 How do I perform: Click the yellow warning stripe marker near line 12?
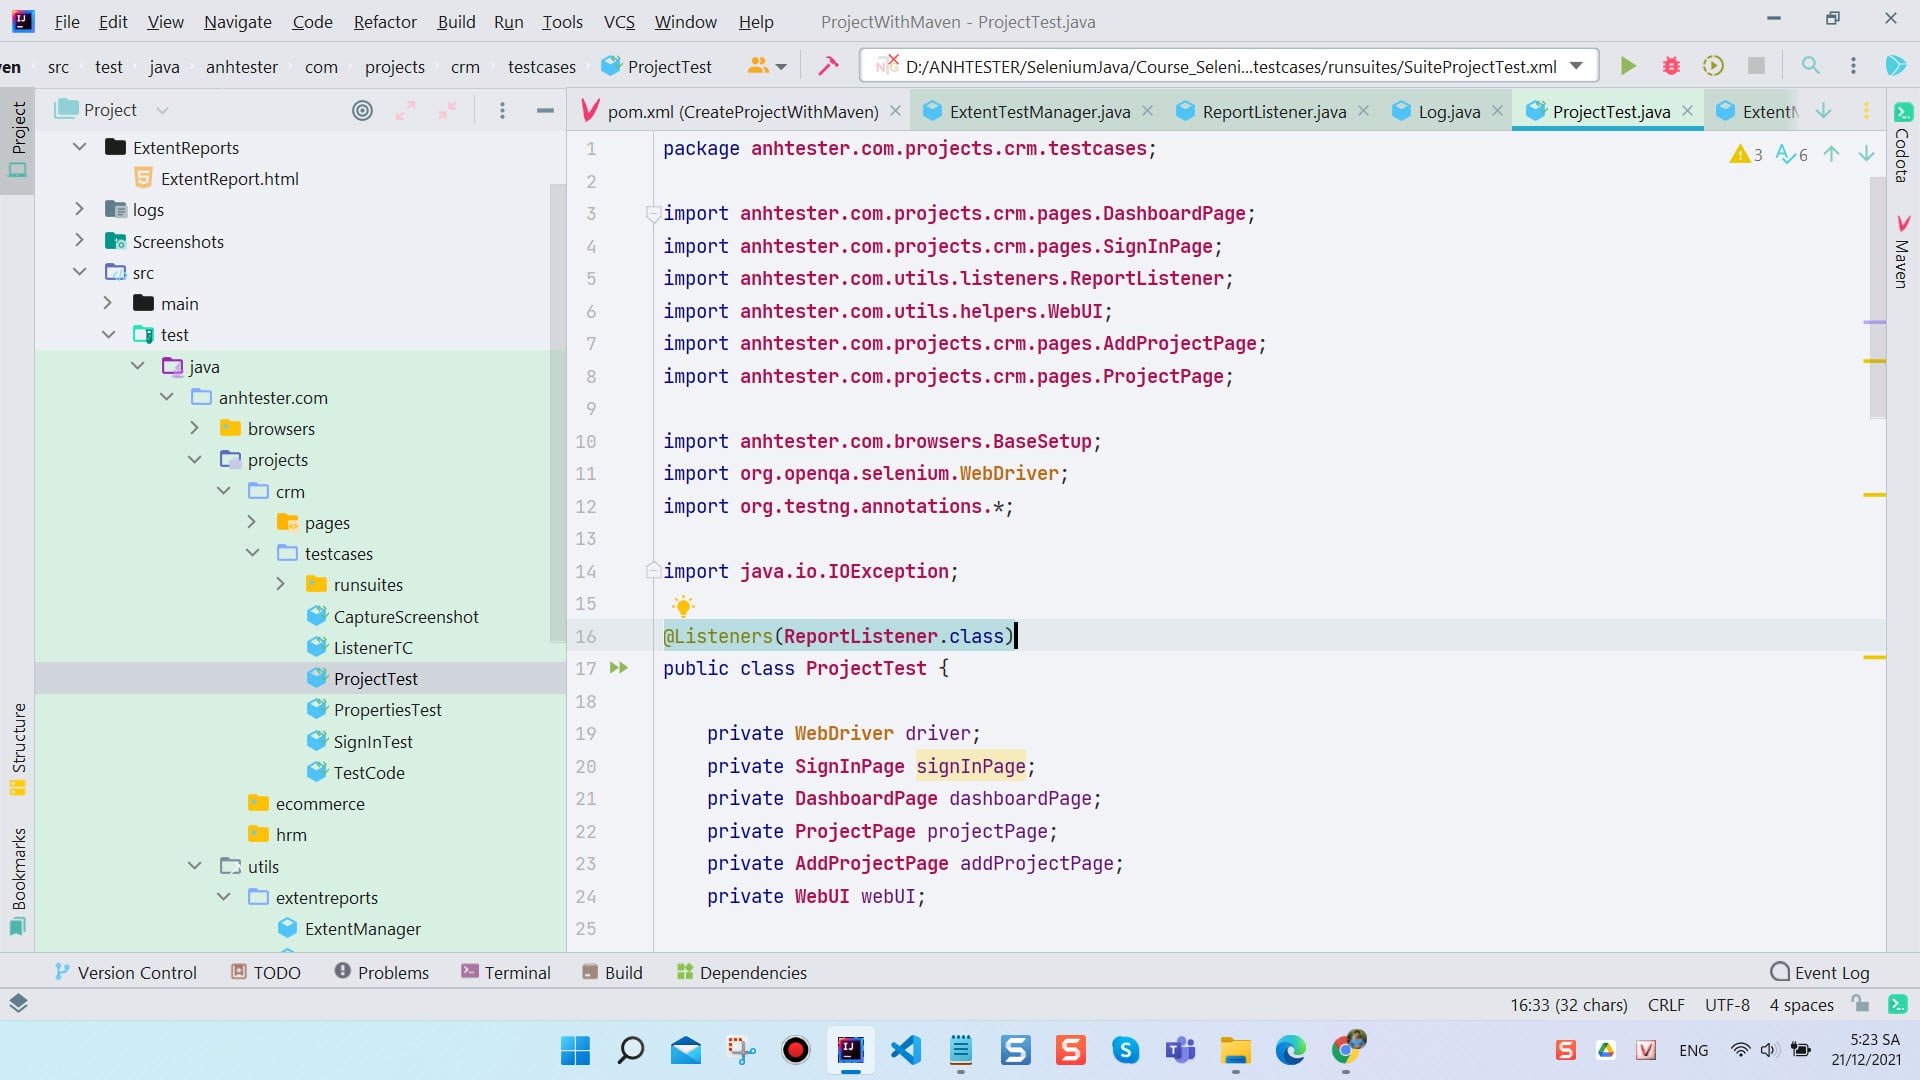[1874, 495]
